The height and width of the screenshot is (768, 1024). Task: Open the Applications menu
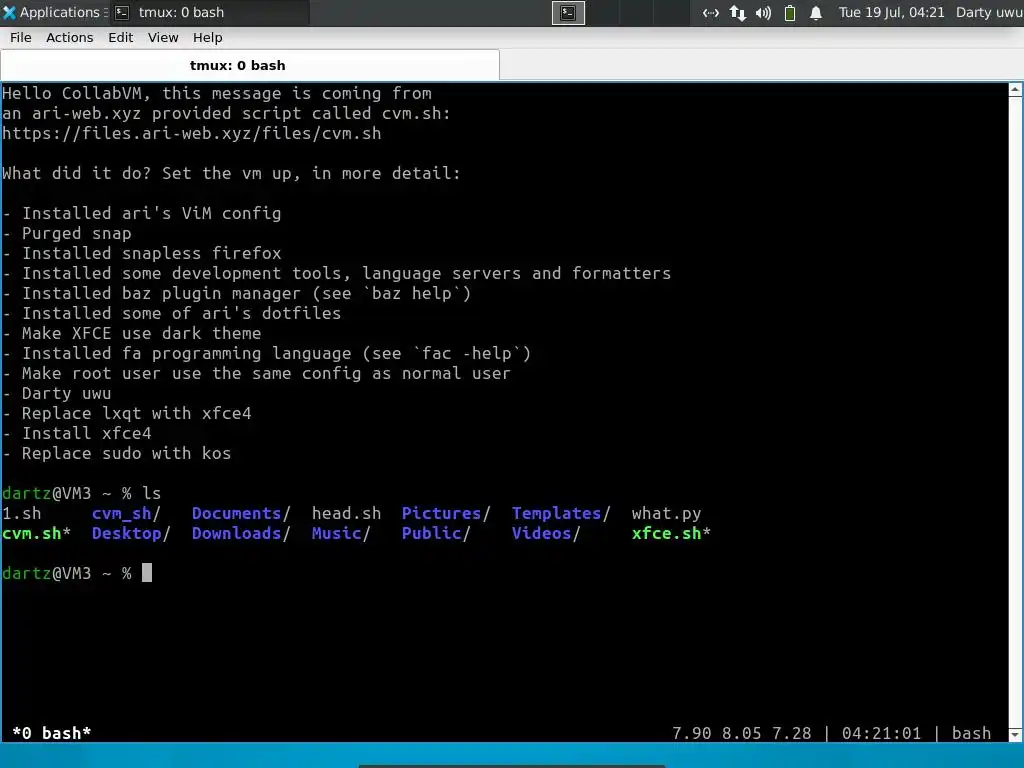tap(55, 12)
